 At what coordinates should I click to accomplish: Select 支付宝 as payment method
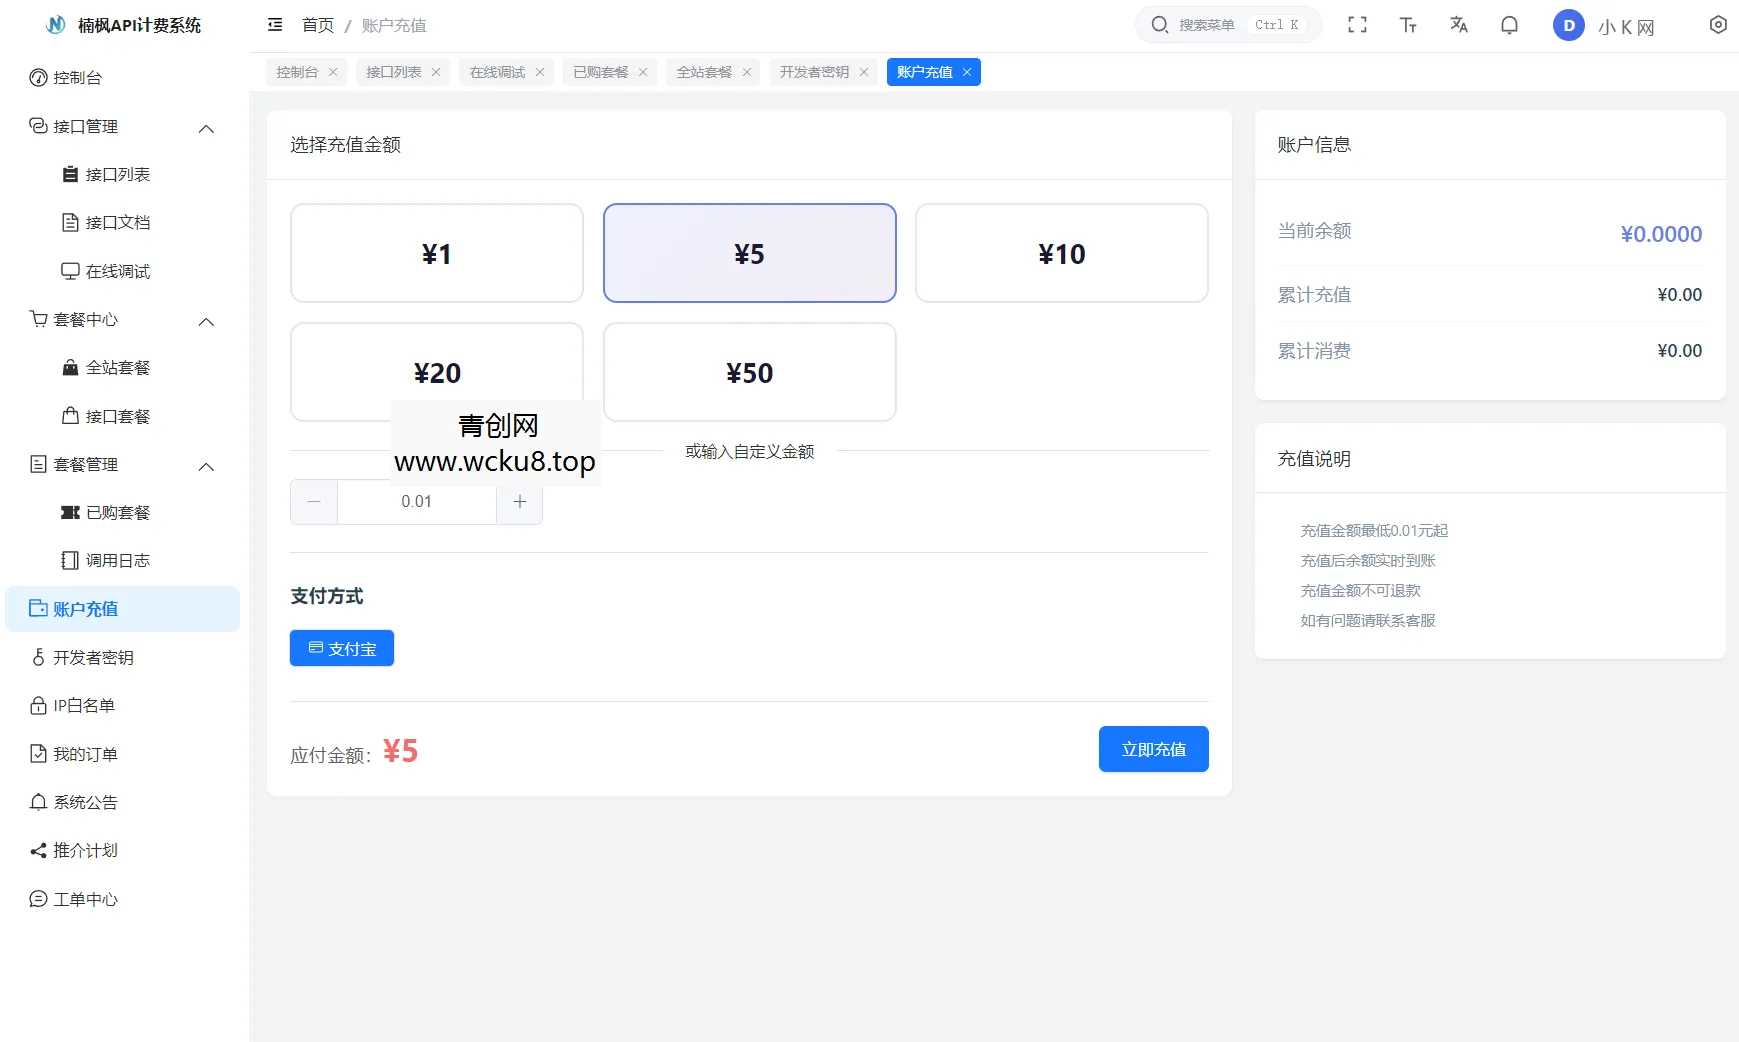coord(341,647)
